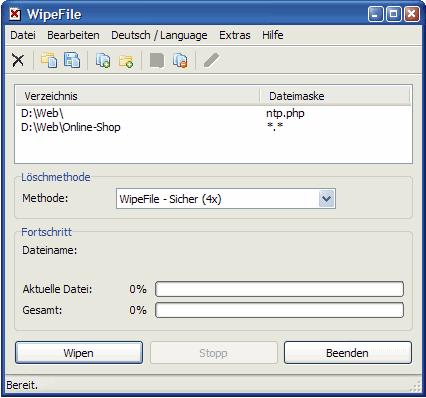This screenshot has height=398, width=426.
Task: Quit via the Beenden button
Action: coord(348,353)
